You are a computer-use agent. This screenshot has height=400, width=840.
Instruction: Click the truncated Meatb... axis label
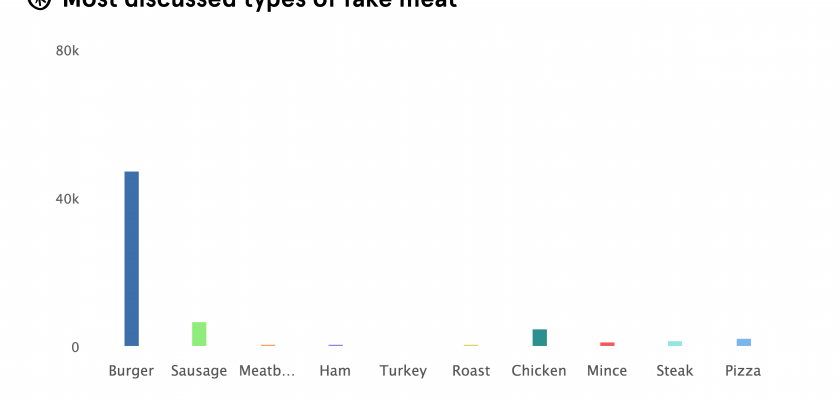[267, 371]
